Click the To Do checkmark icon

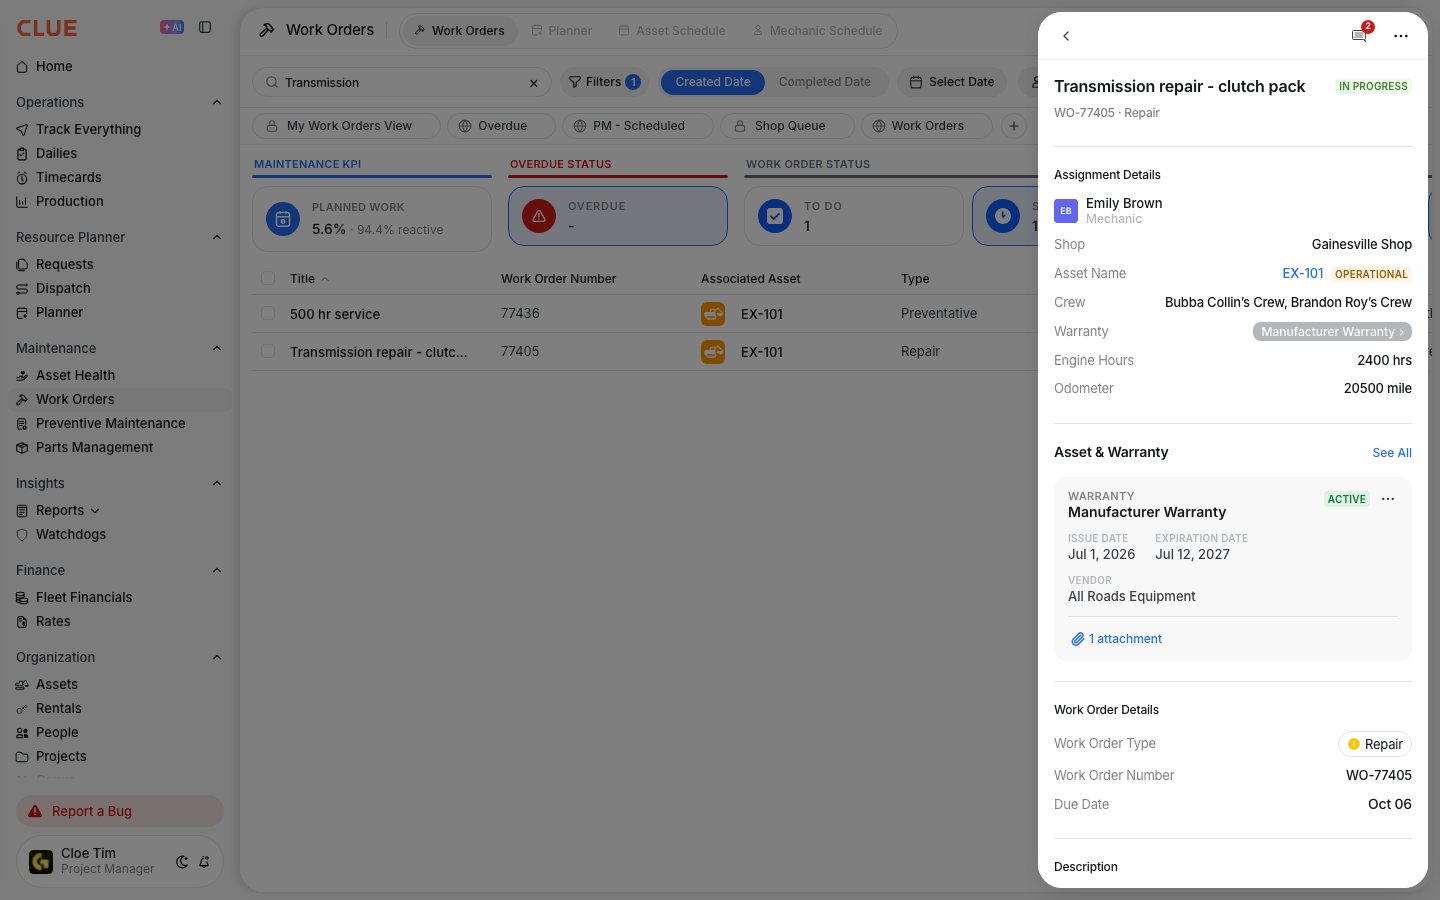(x=775, y=216)
